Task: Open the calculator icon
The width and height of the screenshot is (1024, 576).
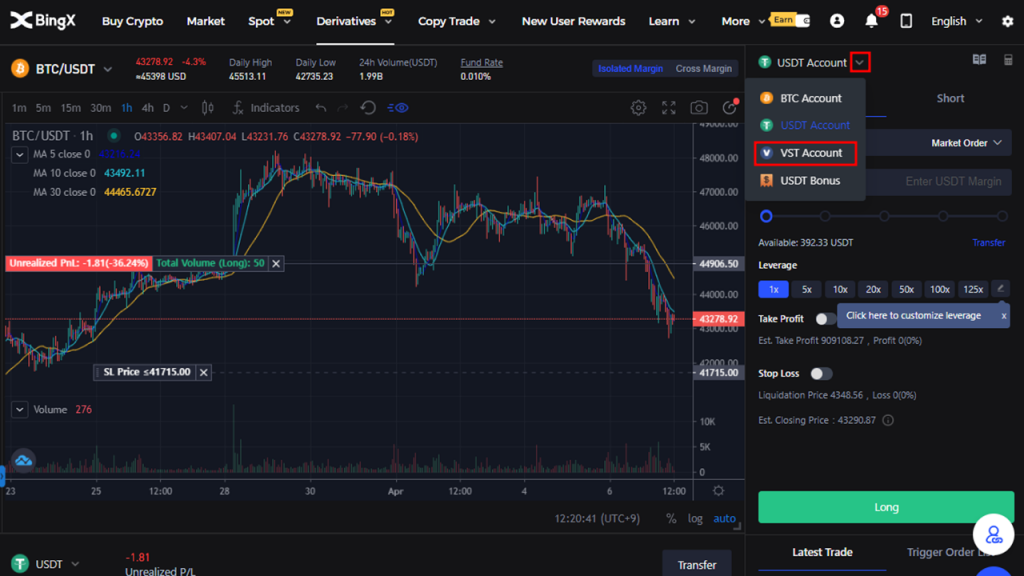Action: coord(1008,60)
